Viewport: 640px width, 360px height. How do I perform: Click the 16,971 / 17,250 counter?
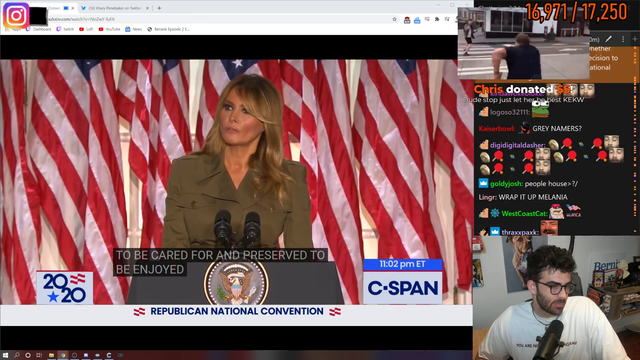576,11
